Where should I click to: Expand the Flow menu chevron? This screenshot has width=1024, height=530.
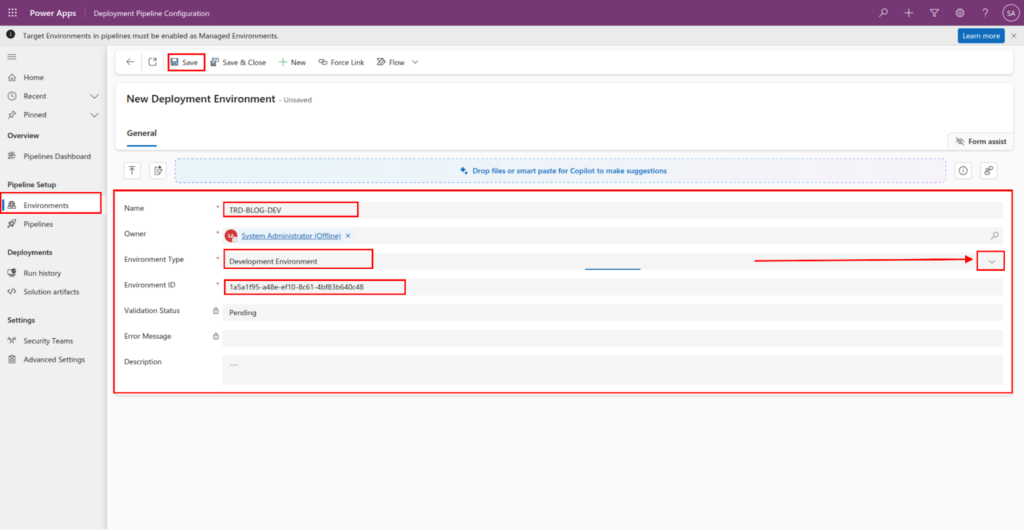point(415,62)
